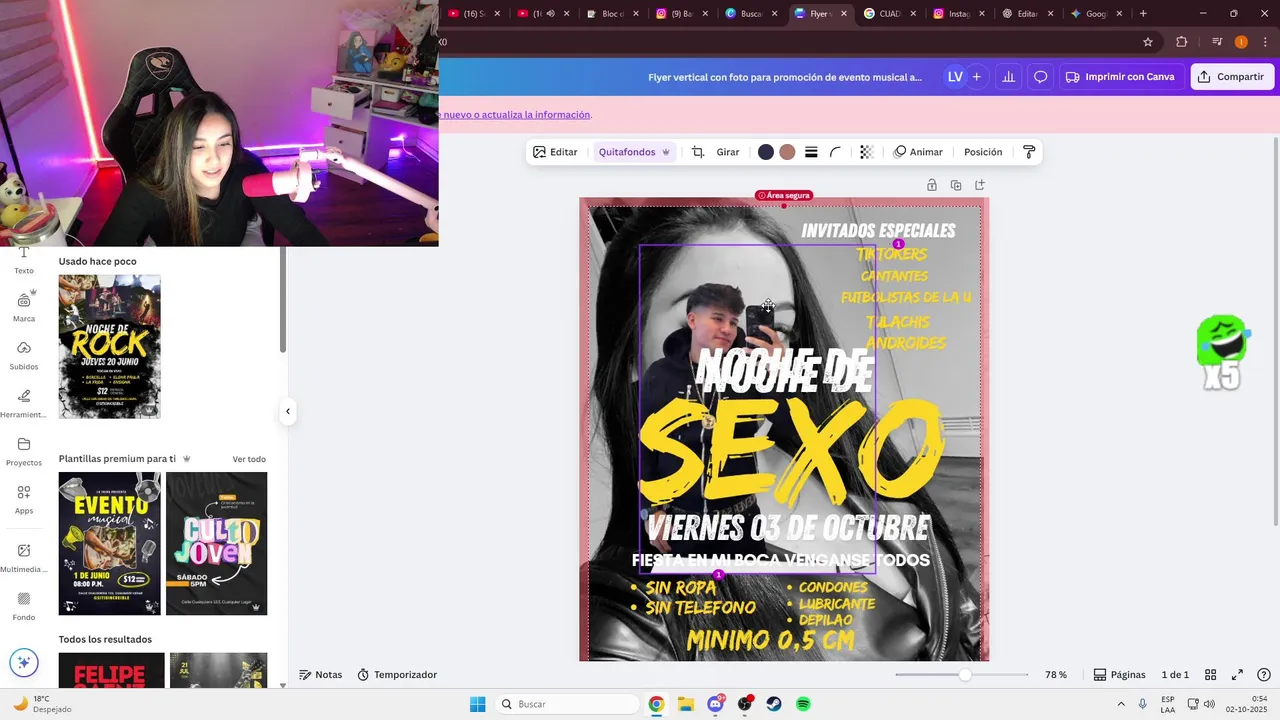Open the Proyectos folder panel
Screen dimensions: 1280x720
point(24,450)
